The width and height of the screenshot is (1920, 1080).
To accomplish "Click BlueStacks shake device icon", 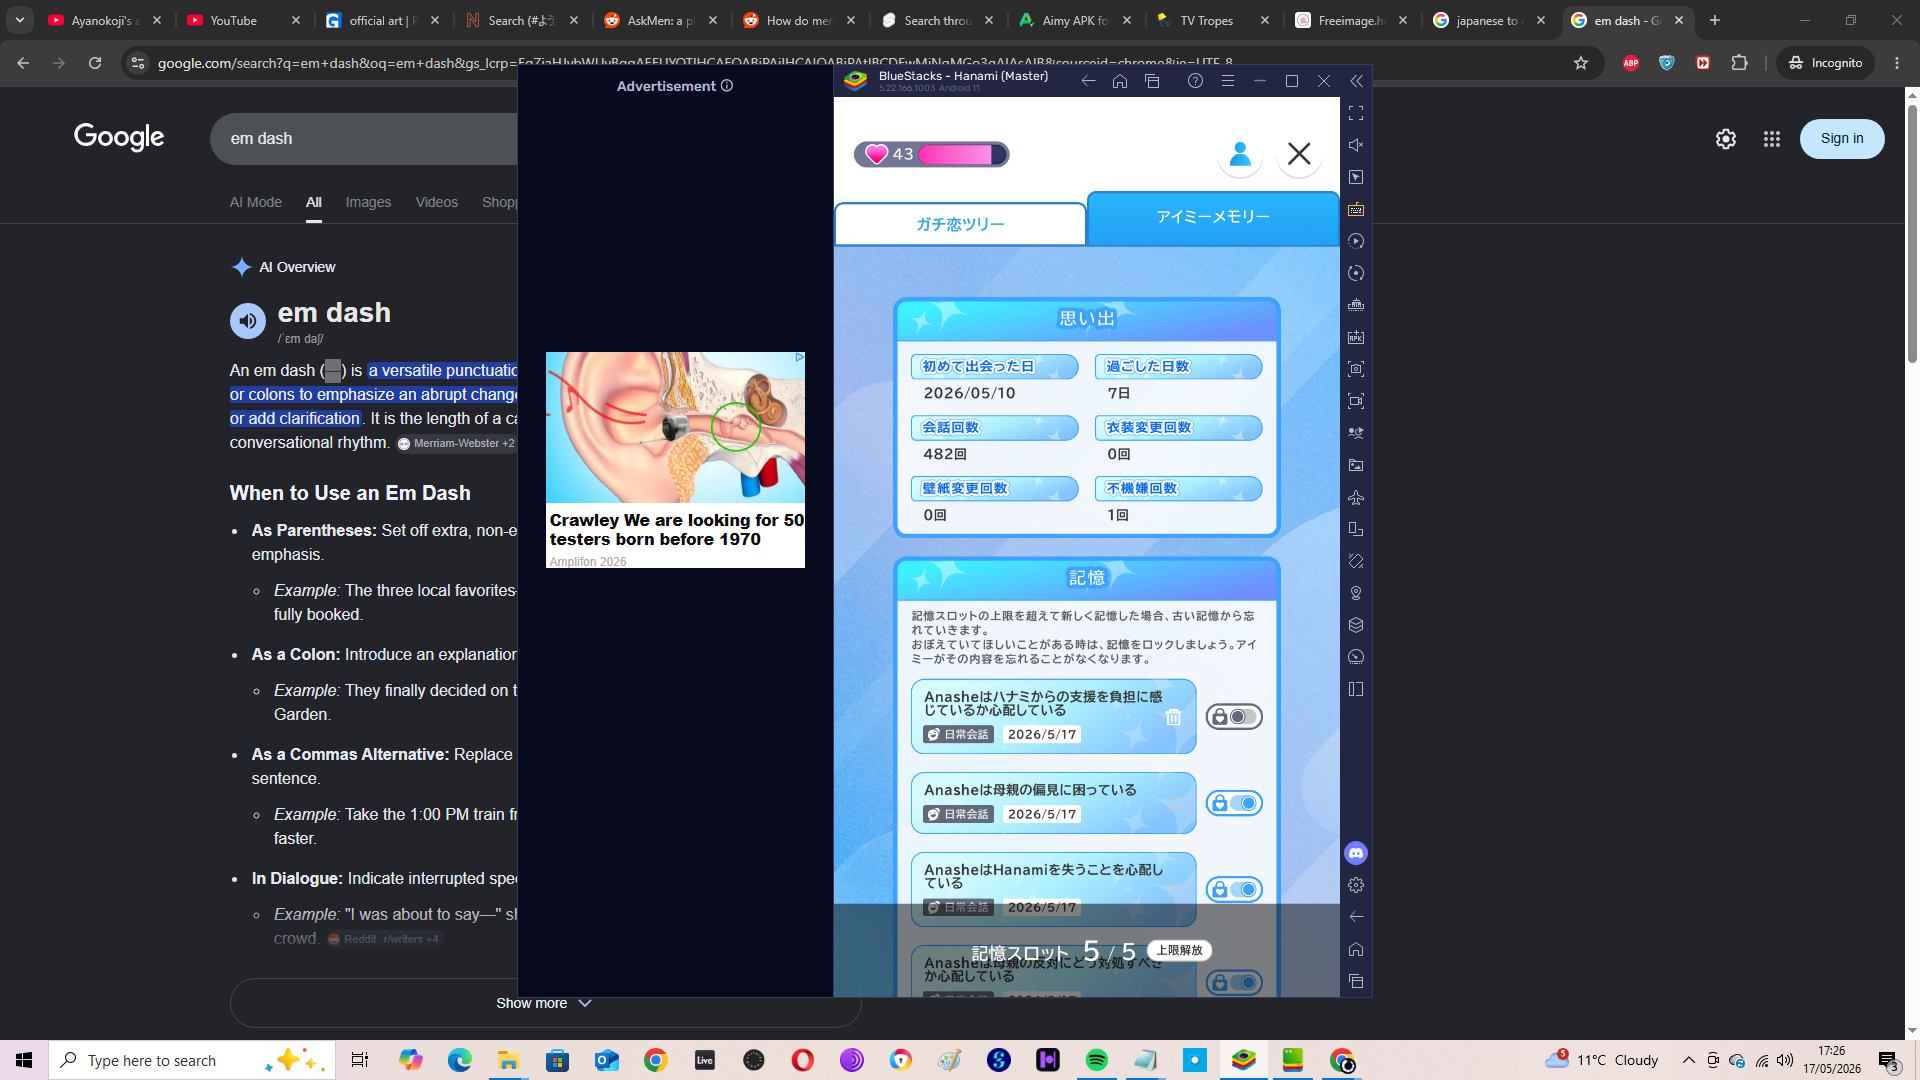I will pos(1356,561).
